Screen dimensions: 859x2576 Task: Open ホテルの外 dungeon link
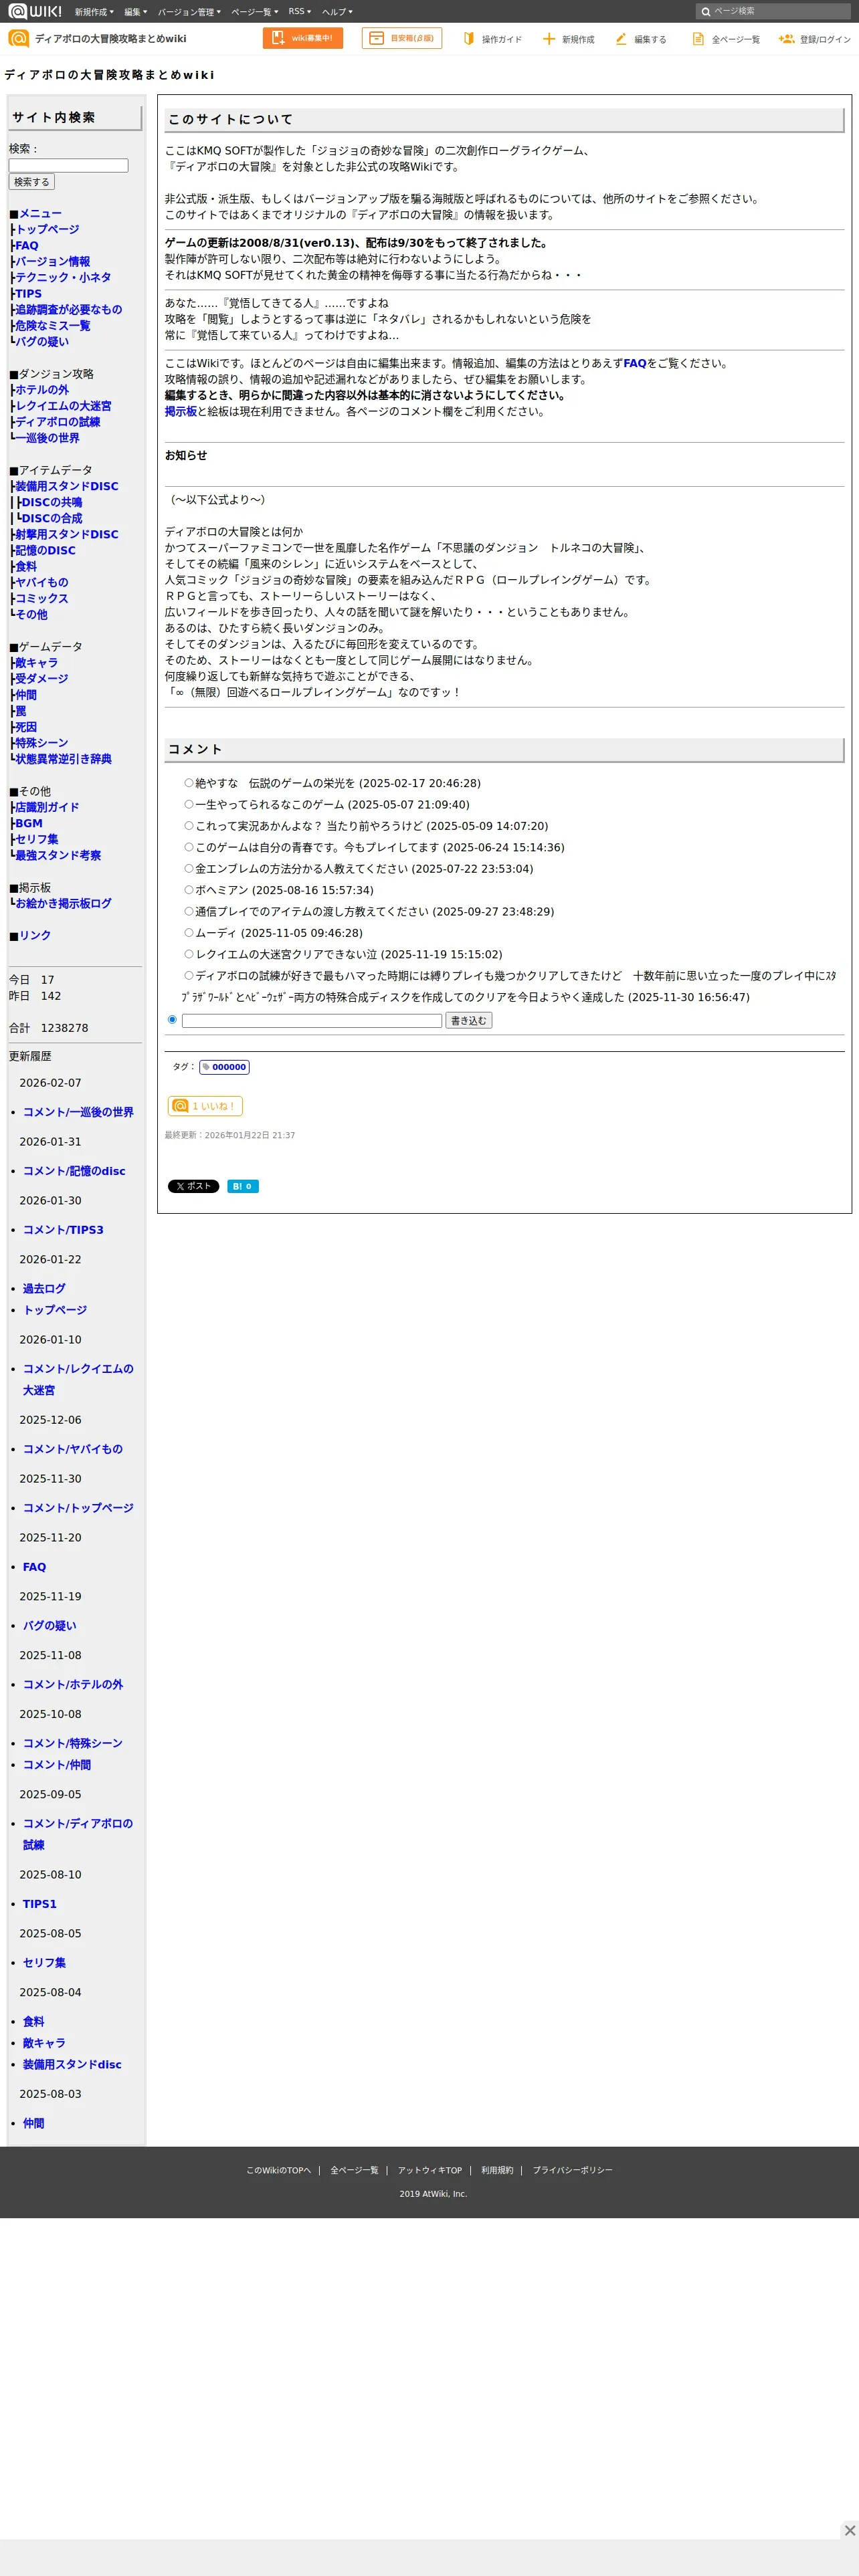pos(42,390)
